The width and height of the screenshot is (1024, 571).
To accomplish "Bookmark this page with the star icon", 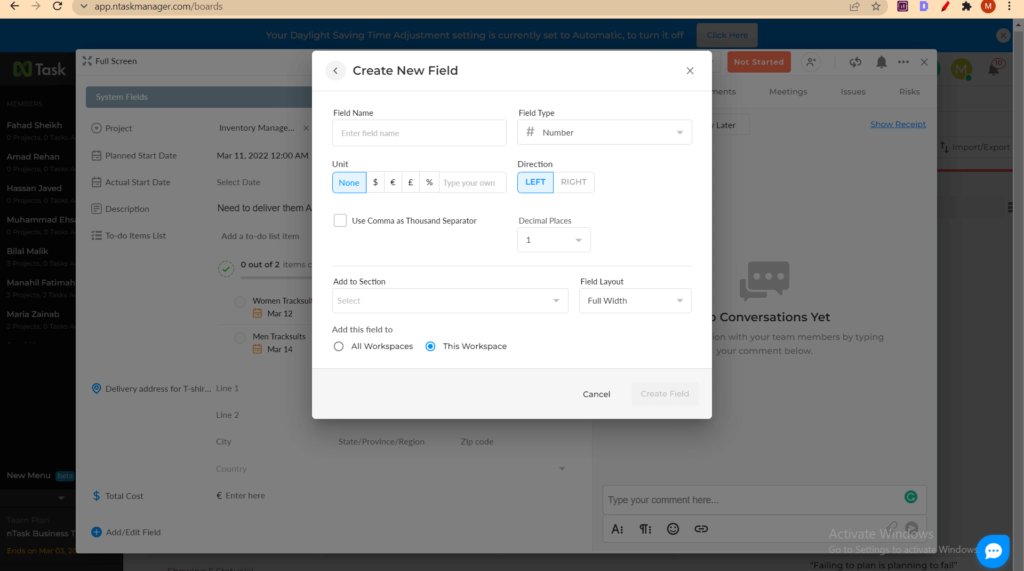I will pyautogui.click(x=876, y=7).
